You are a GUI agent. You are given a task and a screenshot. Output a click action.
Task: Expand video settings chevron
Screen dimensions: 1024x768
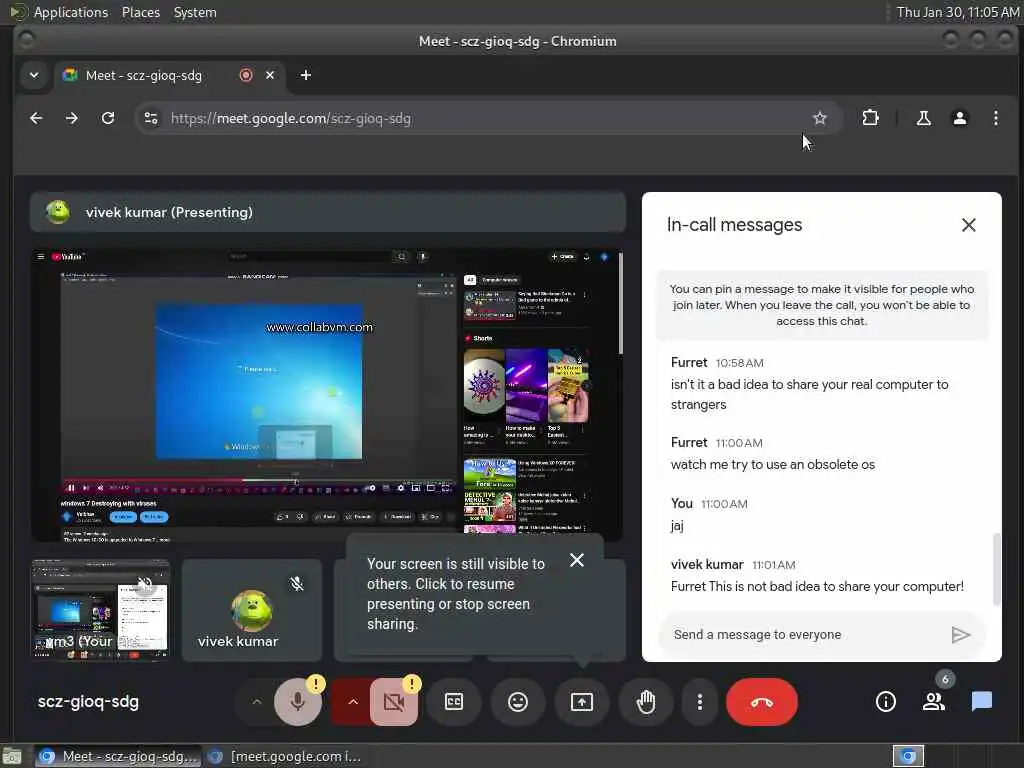tap(353, 702)
